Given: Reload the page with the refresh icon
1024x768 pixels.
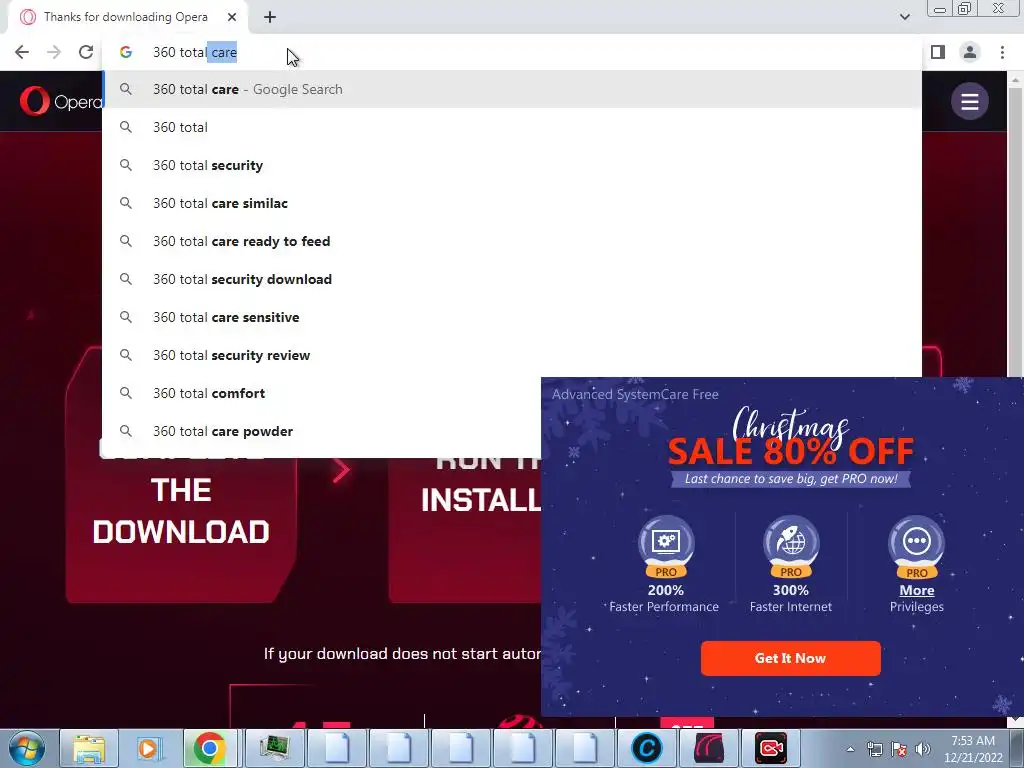Looking at the screenshot, I should point(86,52).
